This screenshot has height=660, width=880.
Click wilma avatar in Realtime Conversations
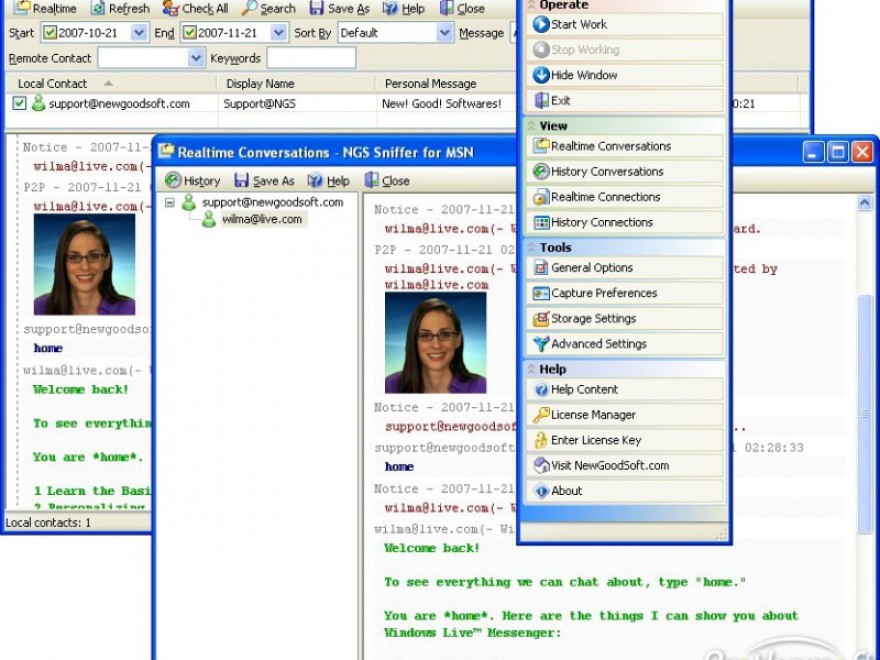(x=436, y=342)
